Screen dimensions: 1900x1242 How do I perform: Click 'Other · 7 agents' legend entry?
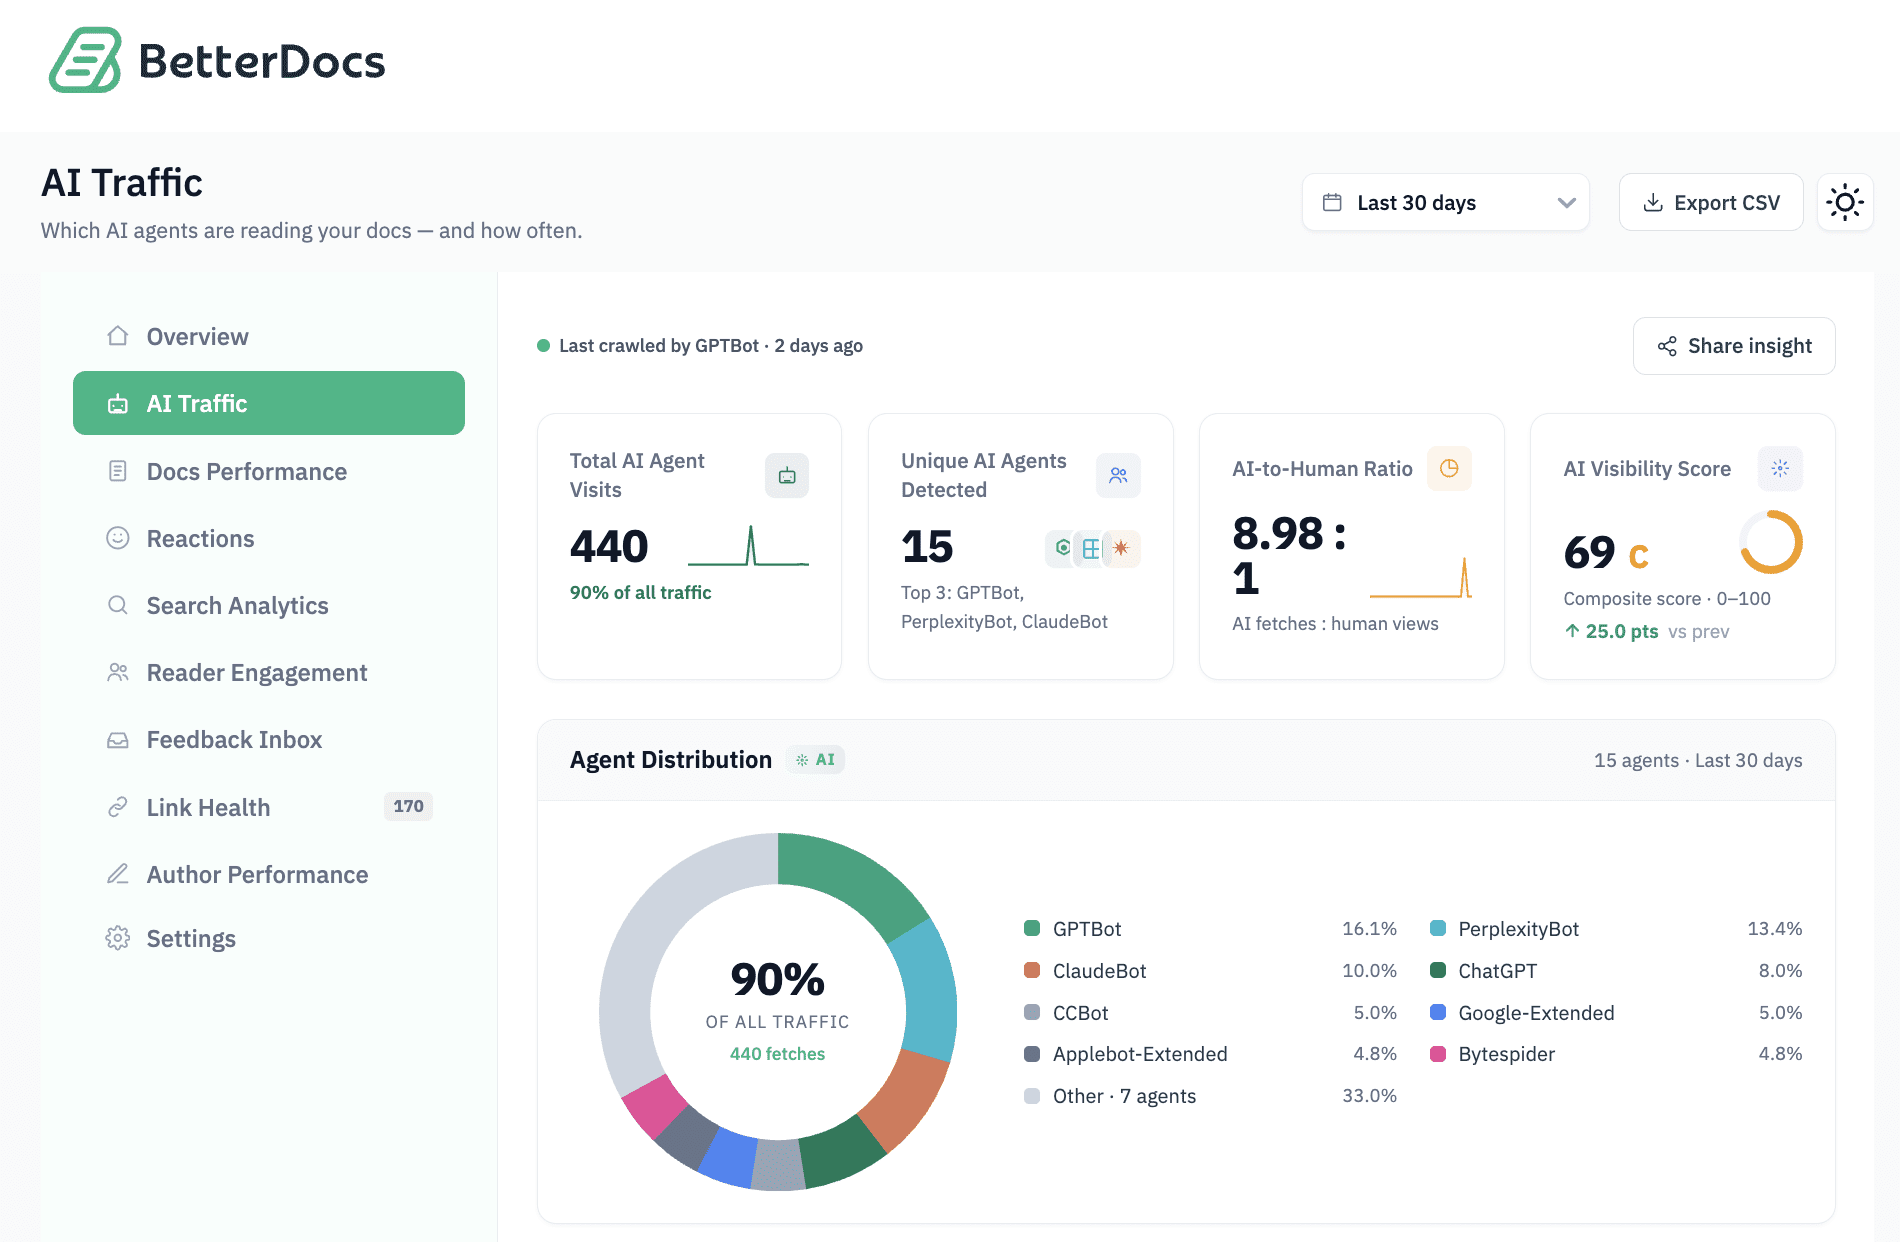point(1210,1096)
